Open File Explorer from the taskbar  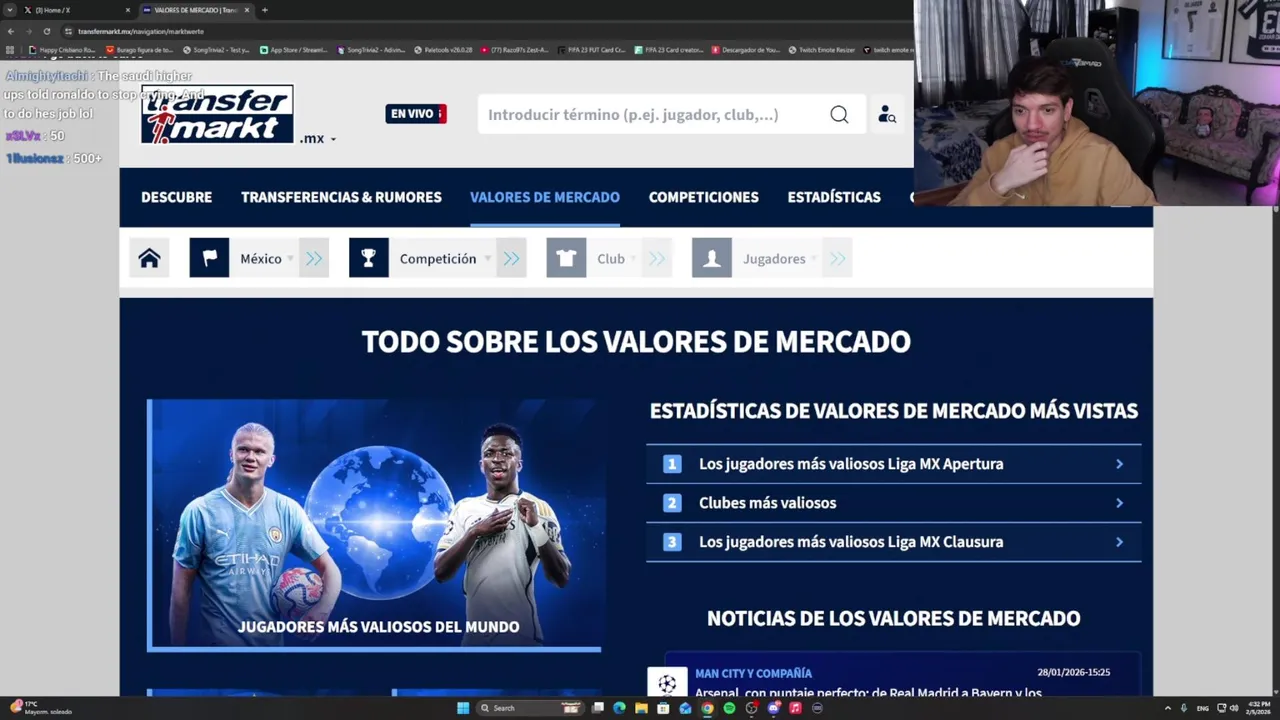(x=641, y=708)
